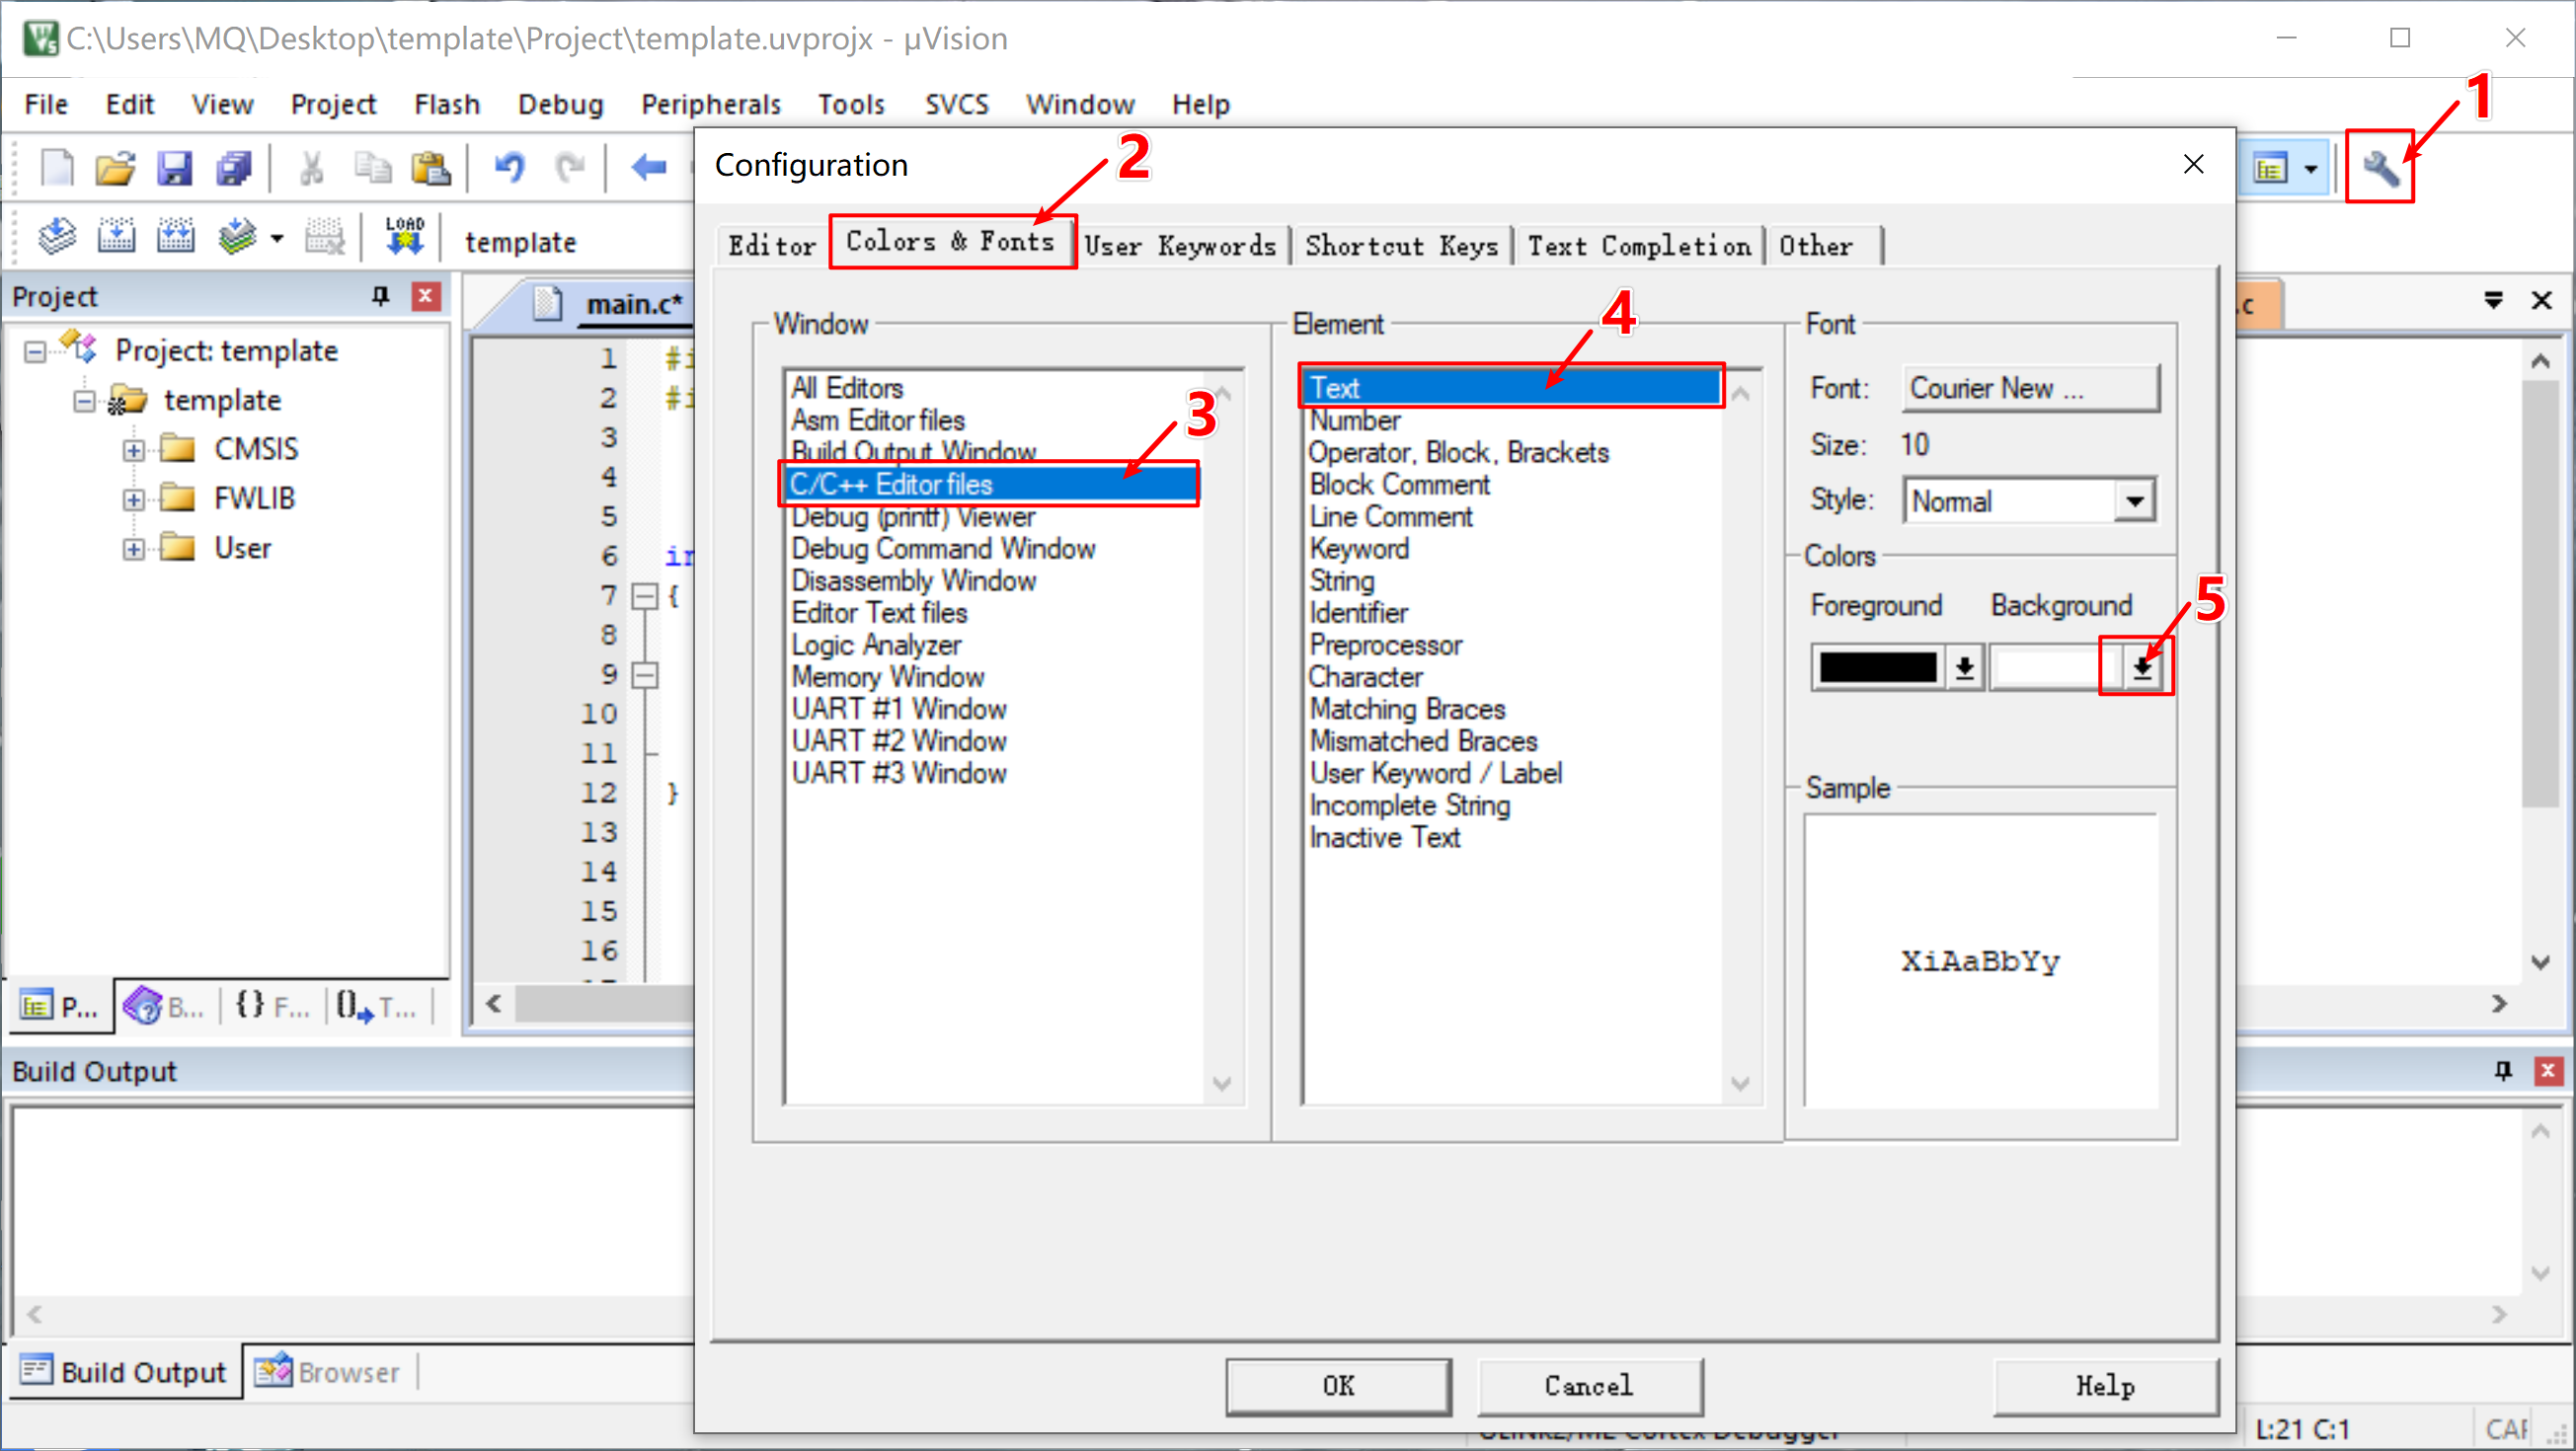Screen dimensions: 2576x1451
Task: Open the Peripherals menu
Action: (710, 104)
